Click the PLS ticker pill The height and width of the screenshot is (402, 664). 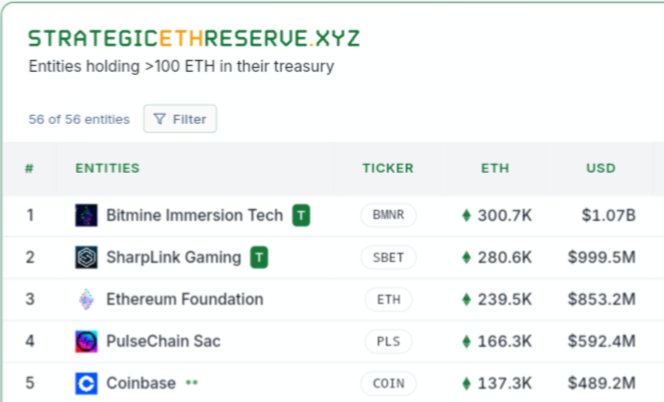coord(388,341)
